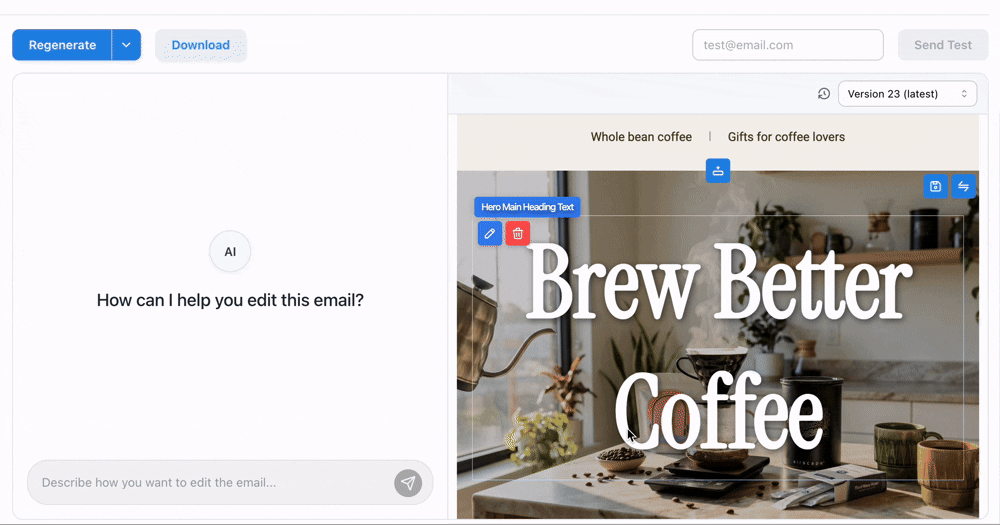Send the message with paper plane icon
This screenshot has height=525, width=1000.
tap(408, 483)
